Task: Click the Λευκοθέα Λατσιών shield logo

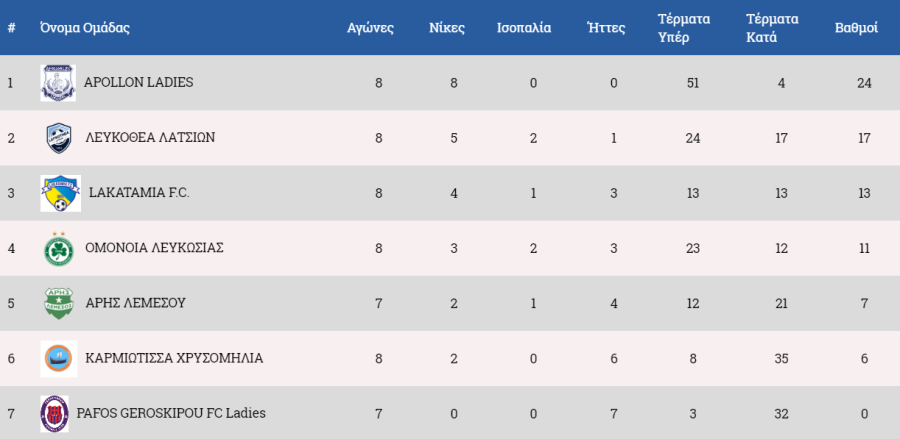Action: (59, 138)
